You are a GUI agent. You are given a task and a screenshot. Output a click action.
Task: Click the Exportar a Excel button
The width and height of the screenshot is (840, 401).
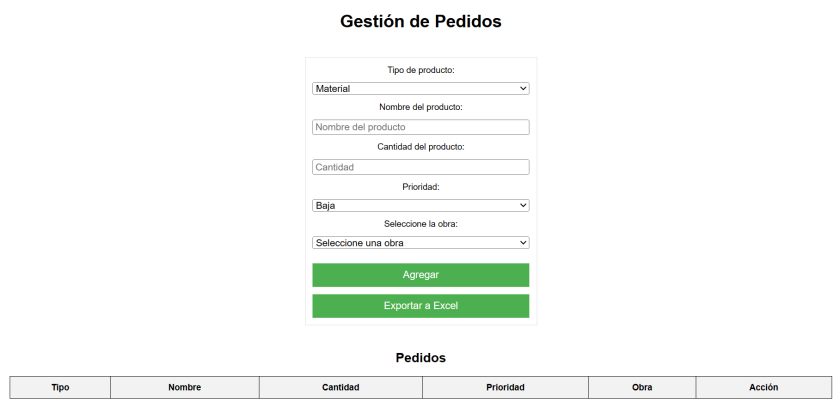click(x=420, y=306)
